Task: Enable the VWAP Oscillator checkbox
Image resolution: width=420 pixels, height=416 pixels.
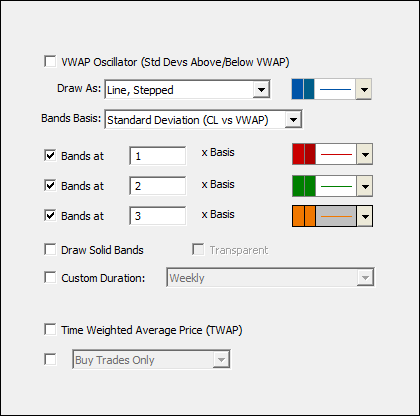Action: coord(50,62)
